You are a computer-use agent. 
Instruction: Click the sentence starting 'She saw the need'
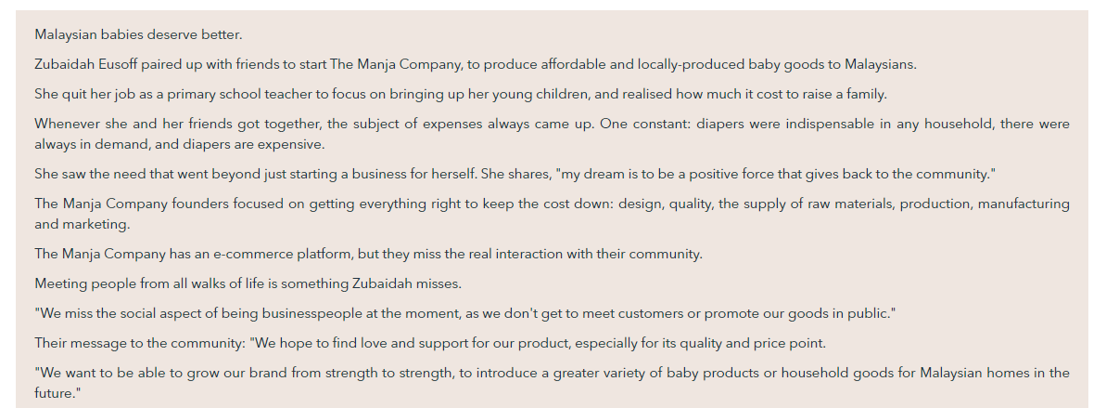tap(515, 174)
